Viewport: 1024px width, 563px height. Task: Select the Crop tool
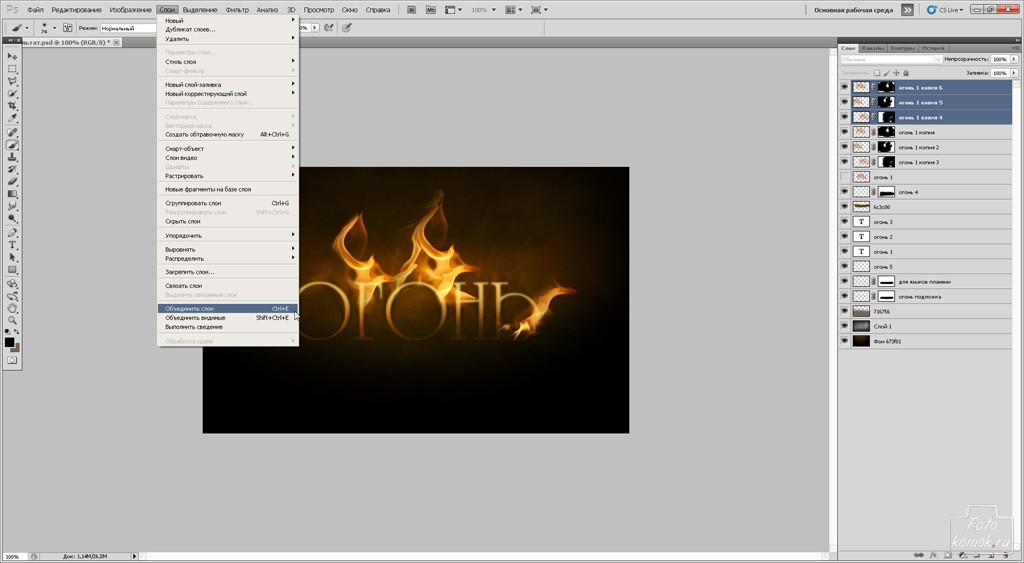pos(12,106)
